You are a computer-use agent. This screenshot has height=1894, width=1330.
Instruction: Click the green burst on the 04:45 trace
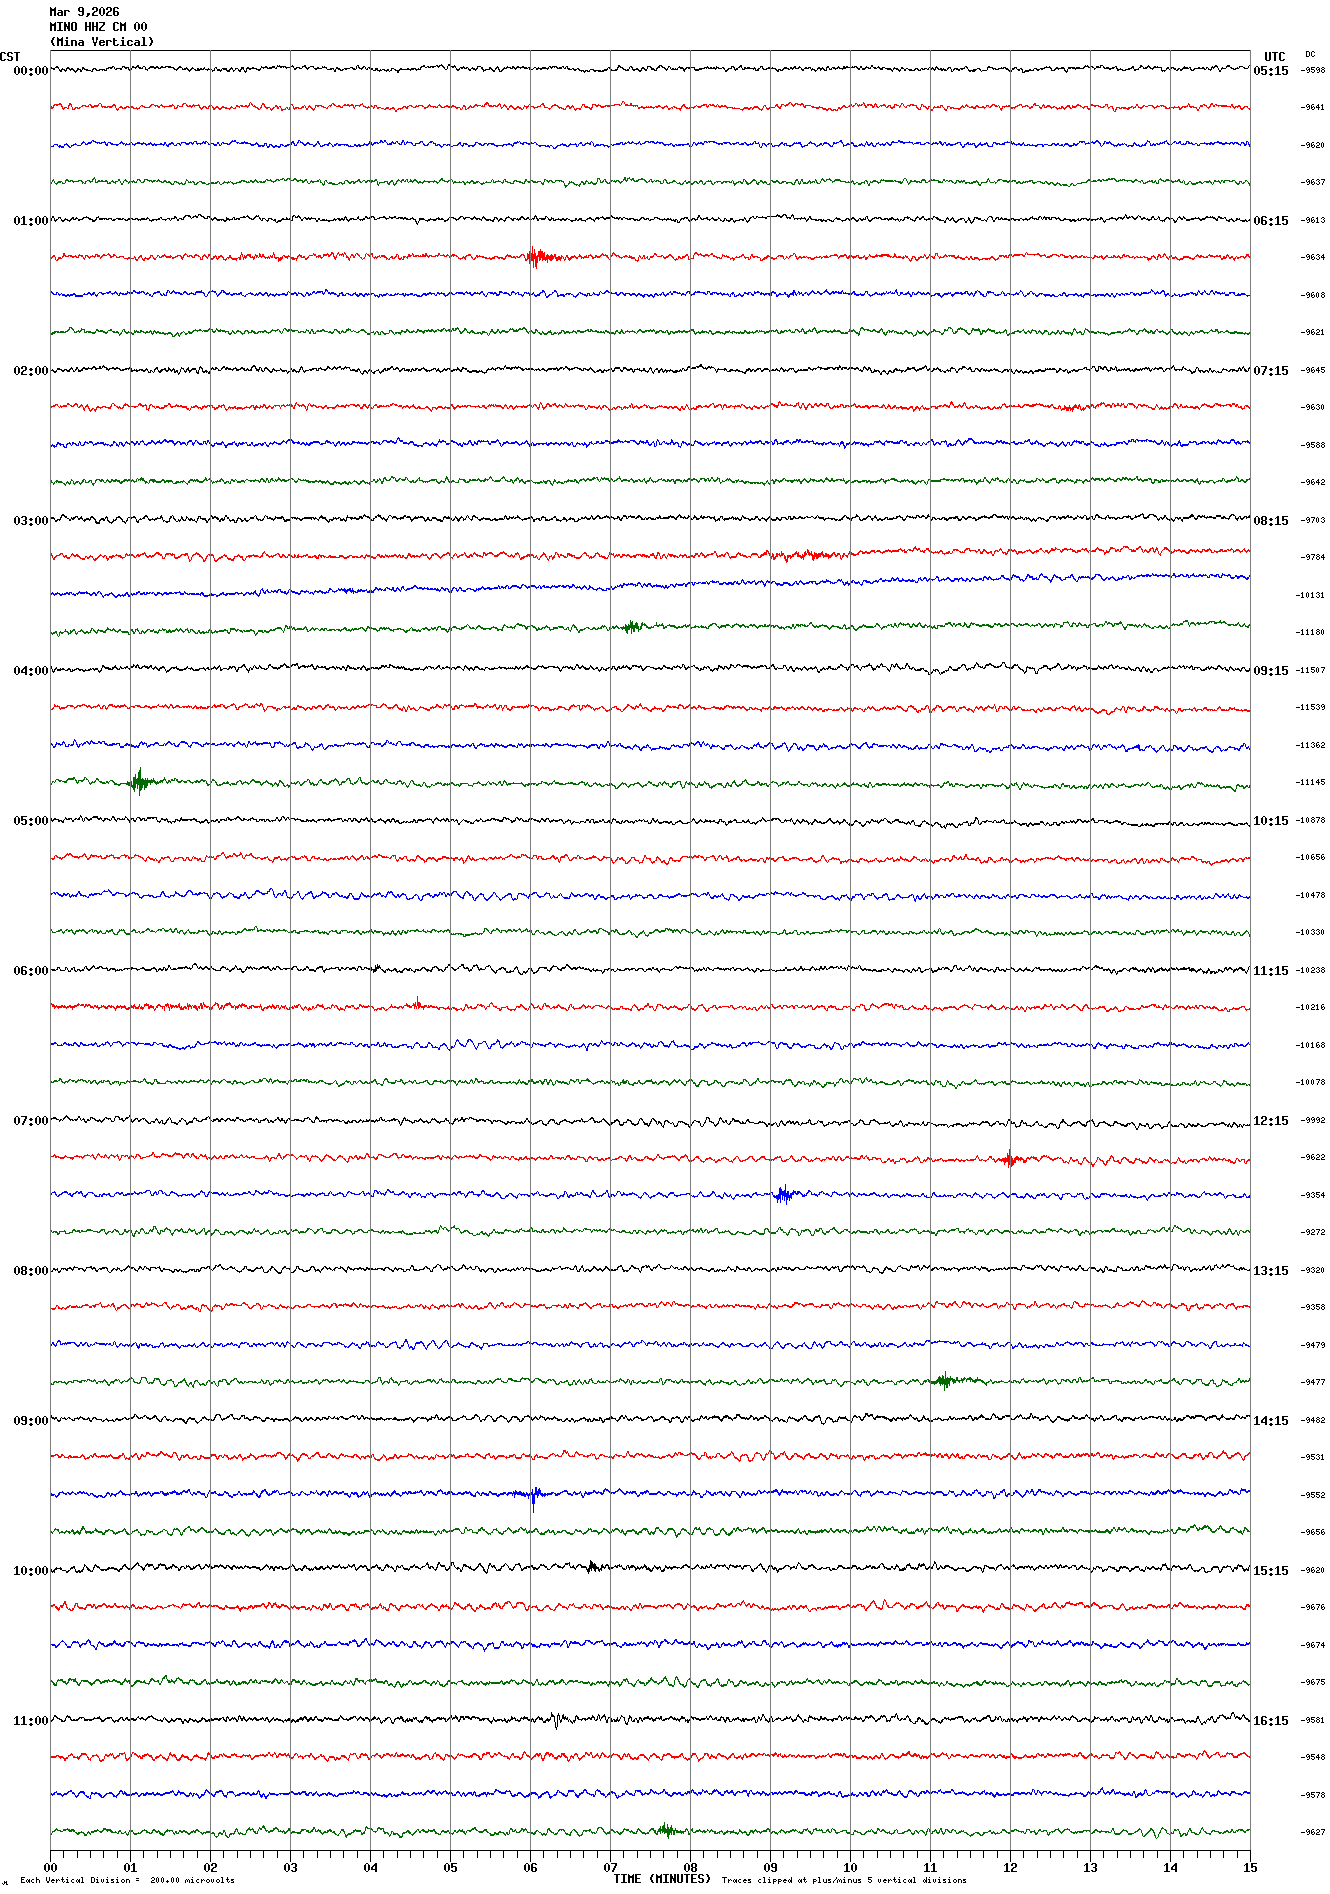point(139,781)
